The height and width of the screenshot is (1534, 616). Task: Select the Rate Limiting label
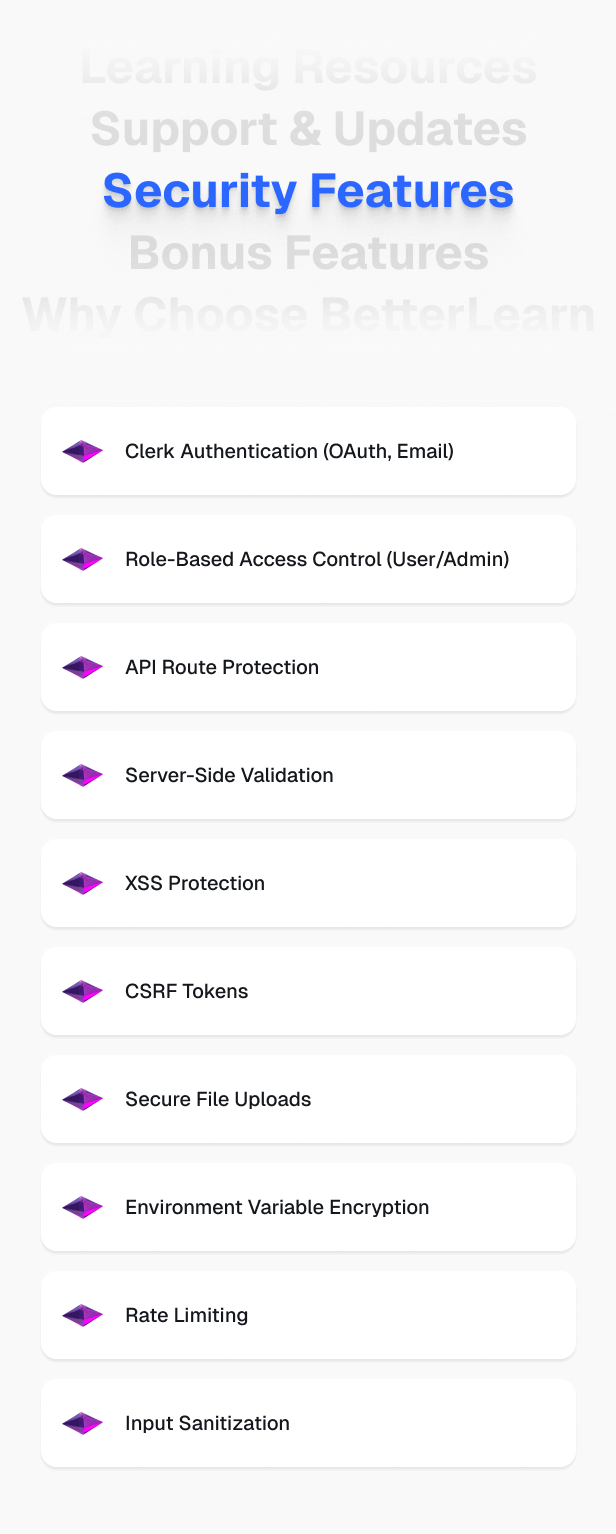tap(186, 1315)
